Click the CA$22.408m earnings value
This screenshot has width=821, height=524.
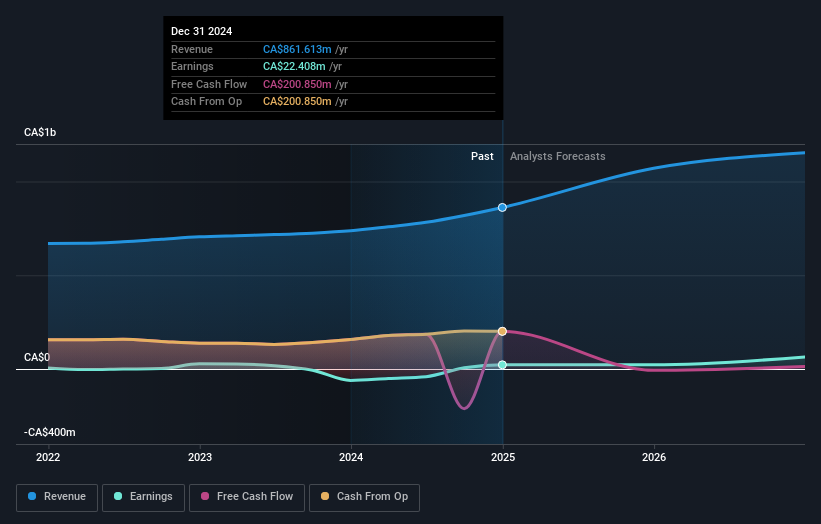294,66
